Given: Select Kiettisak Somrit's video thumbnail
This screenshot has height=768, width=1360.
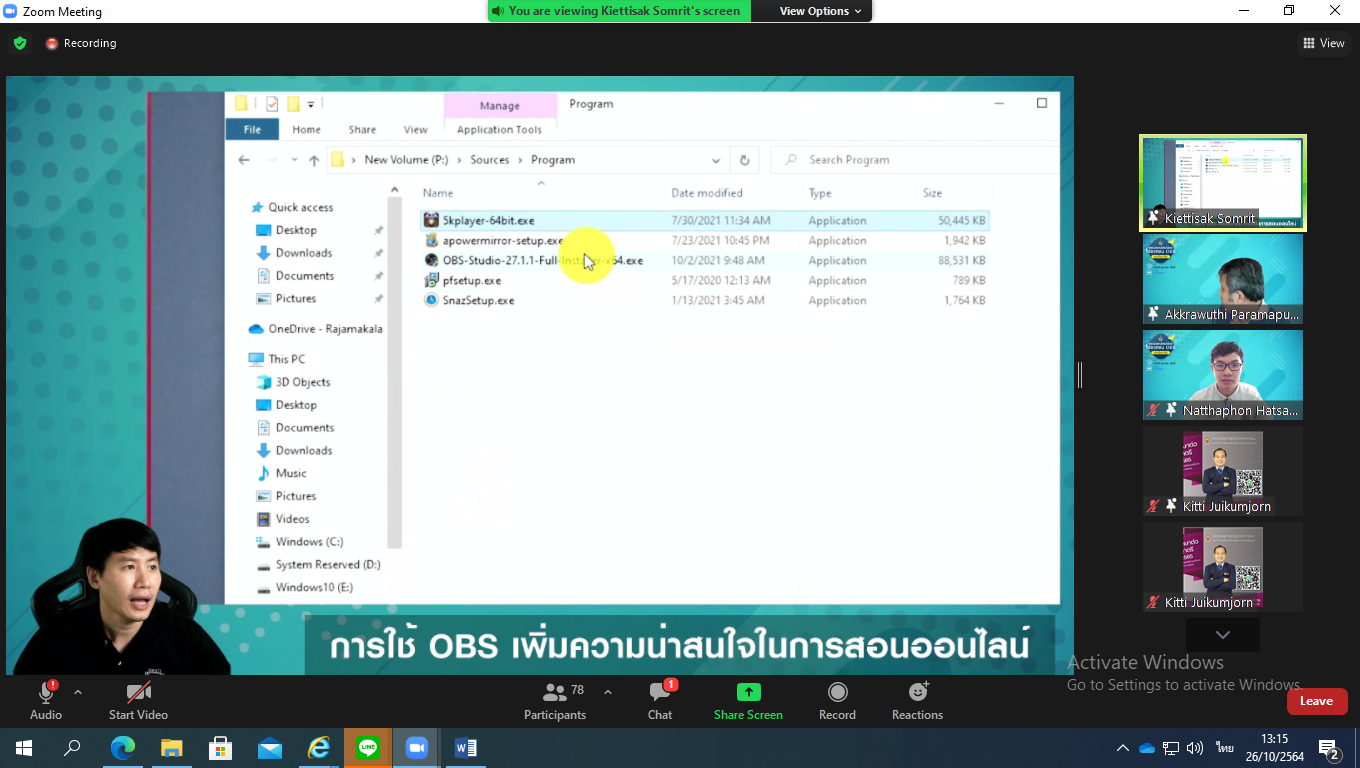Looking at the screenshot, I should tap(1223, 183).
